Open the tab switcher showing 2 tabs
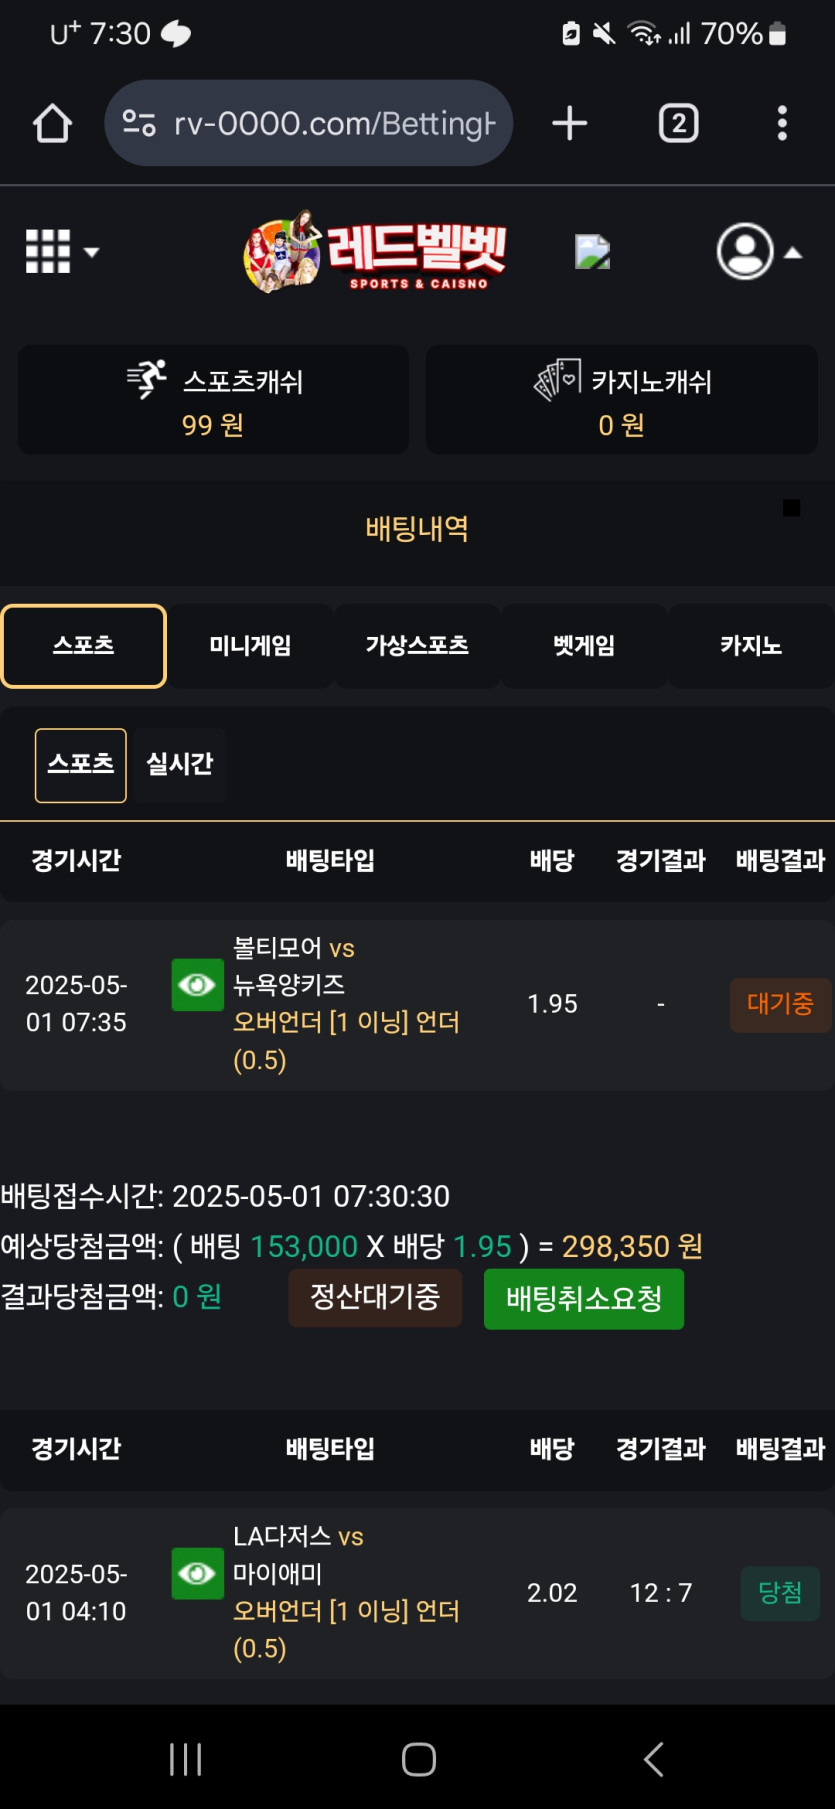This screenshot has height=1809, width=835. point(679,124)
